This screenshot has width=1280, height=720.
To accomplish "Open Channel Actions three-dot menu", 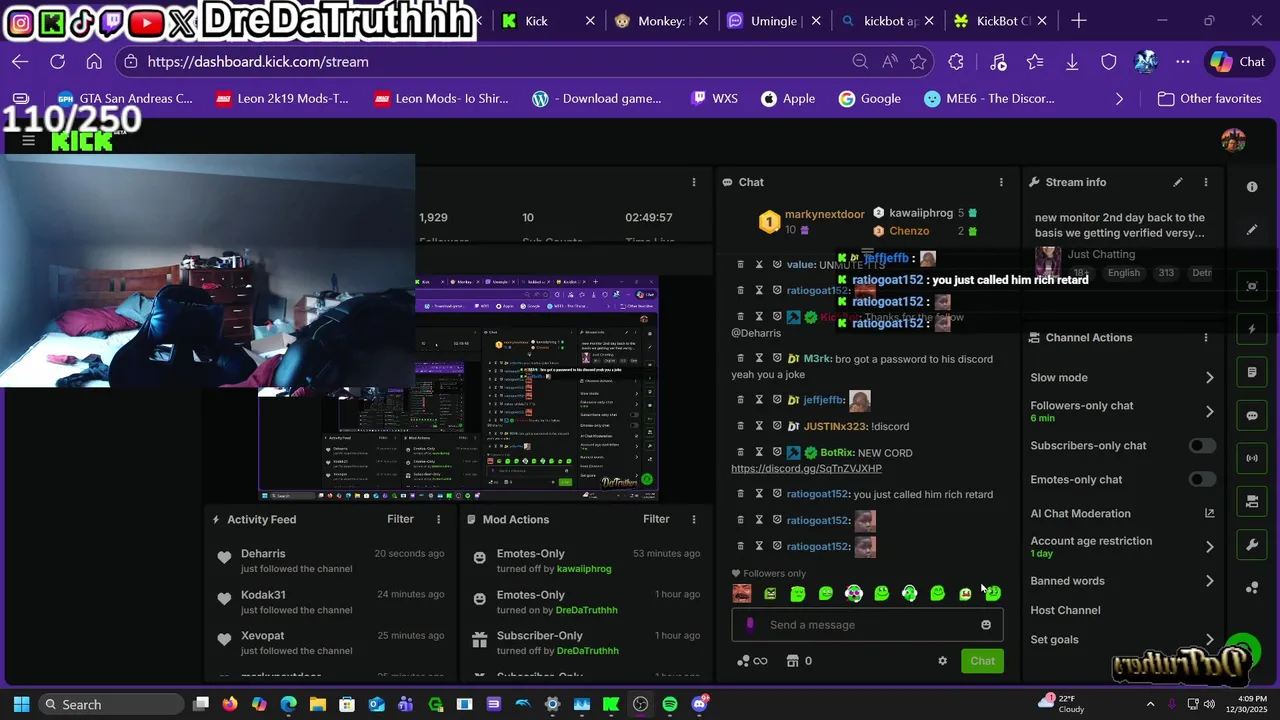I will pos(1206,338).
